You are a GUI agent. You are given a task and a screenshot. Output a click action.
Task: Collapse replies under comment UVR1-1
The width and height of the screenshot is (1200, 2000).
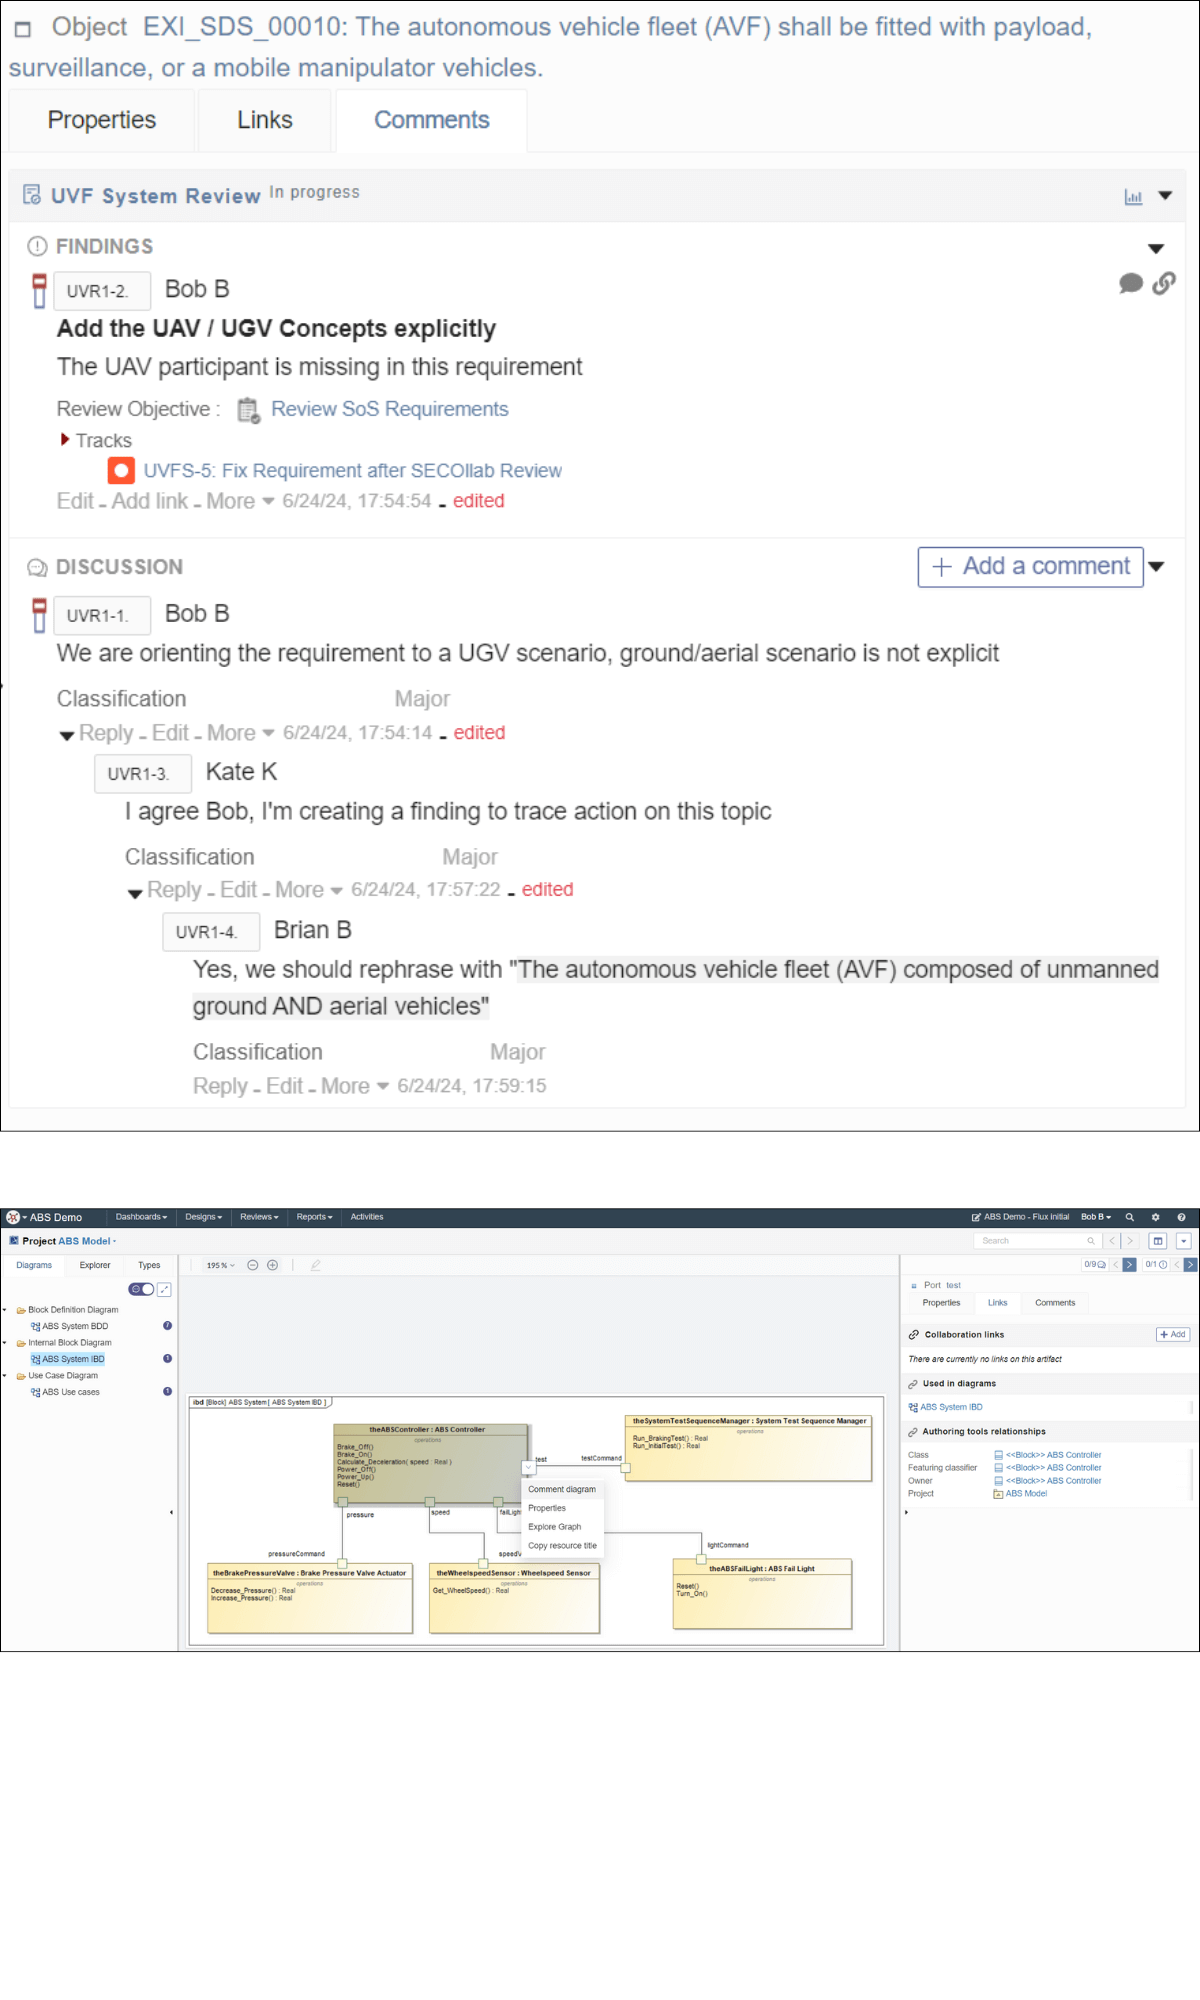tap(66, 735)
